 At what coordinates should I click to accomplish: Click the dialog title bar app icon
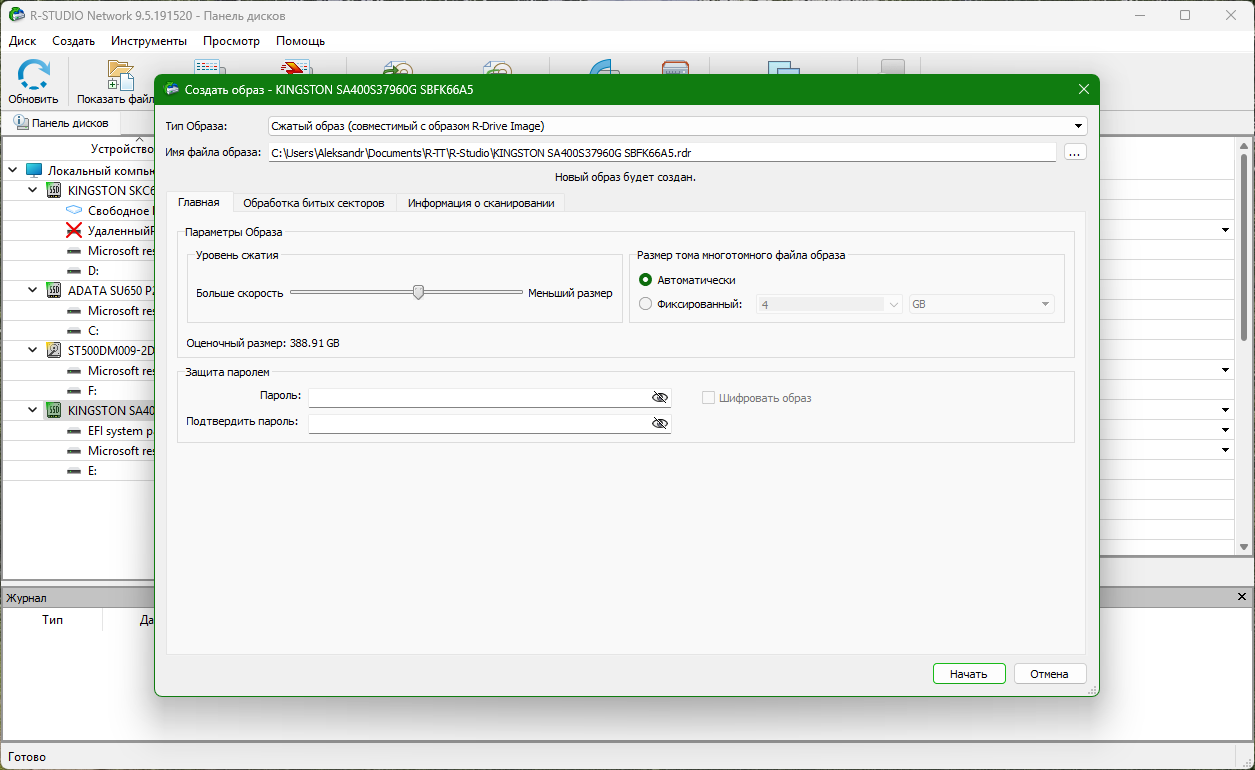(172, 89)
